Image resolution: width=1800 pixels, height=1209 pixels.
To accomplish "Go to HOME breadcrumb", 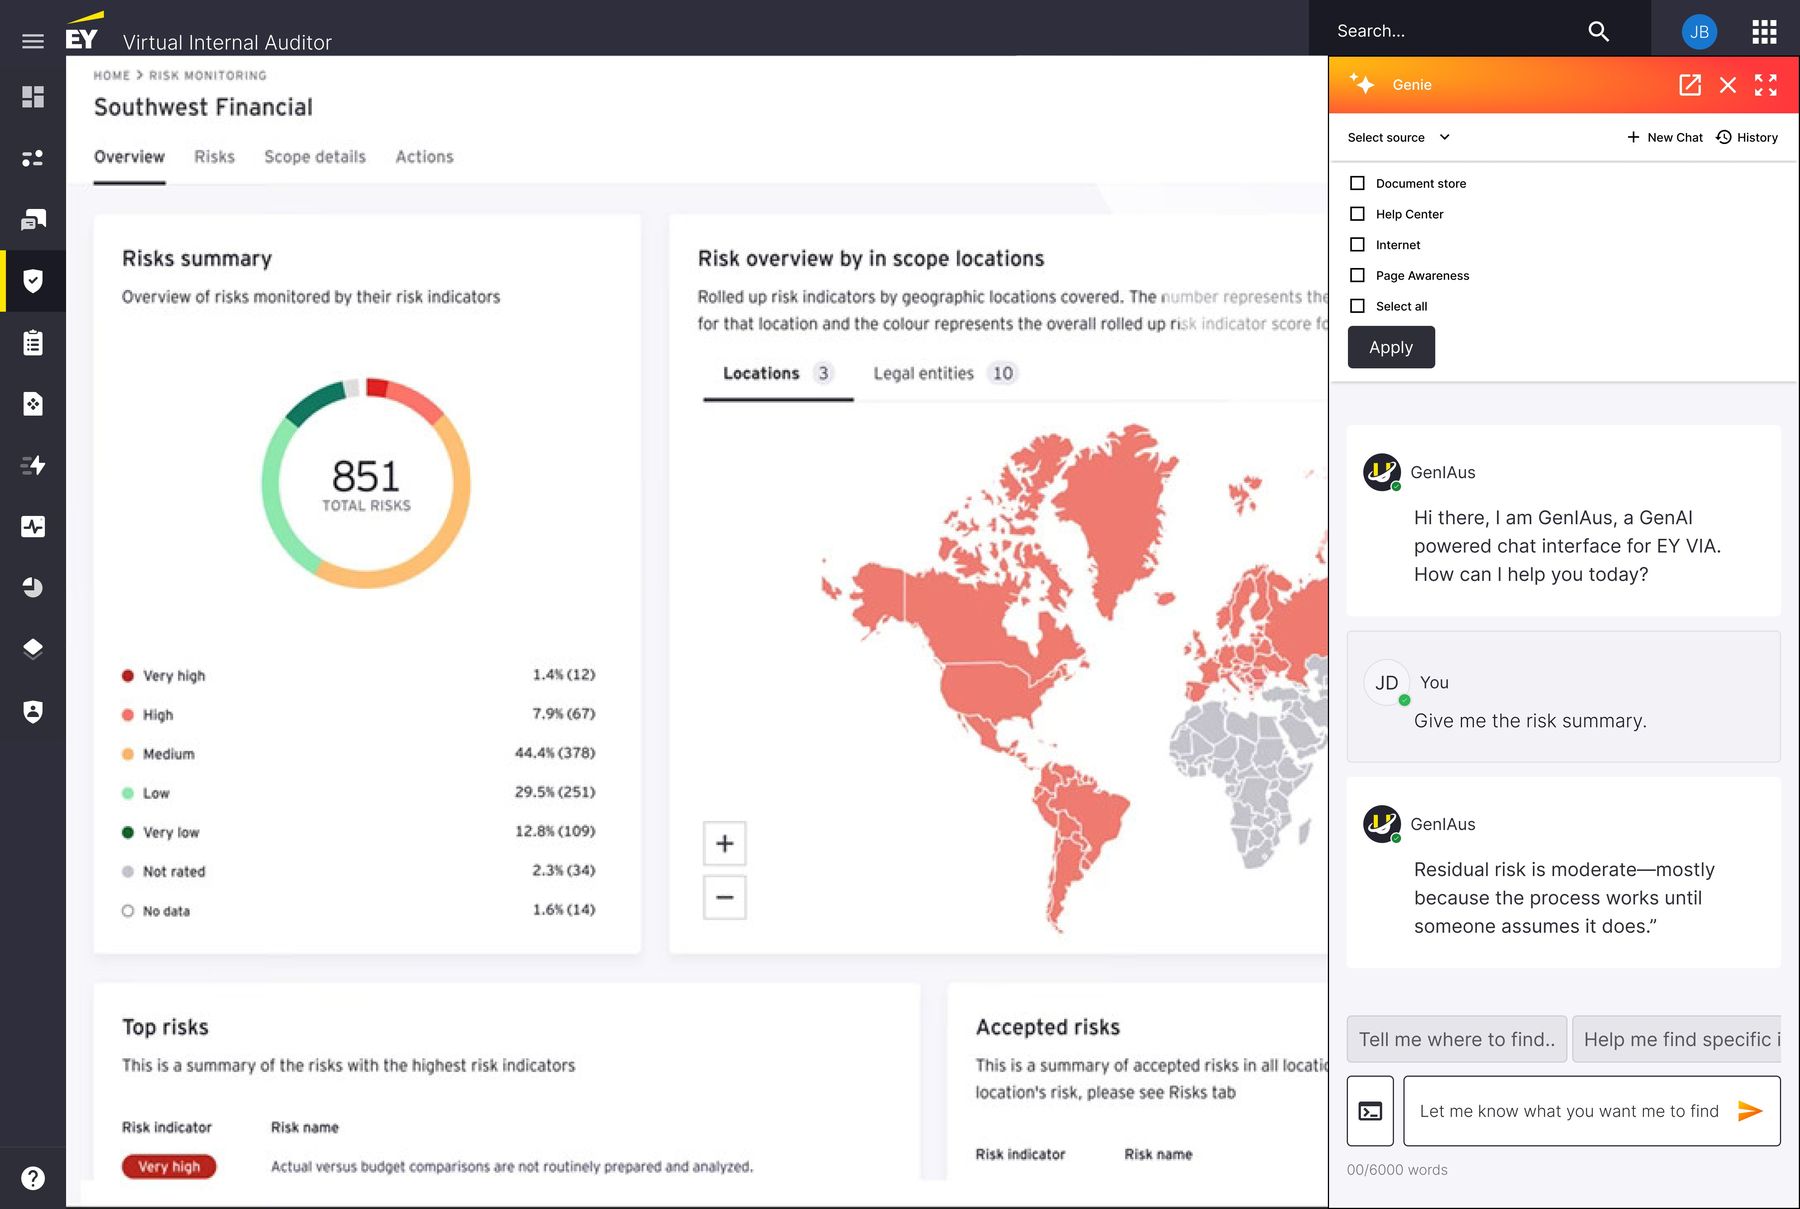I will 112,75.
